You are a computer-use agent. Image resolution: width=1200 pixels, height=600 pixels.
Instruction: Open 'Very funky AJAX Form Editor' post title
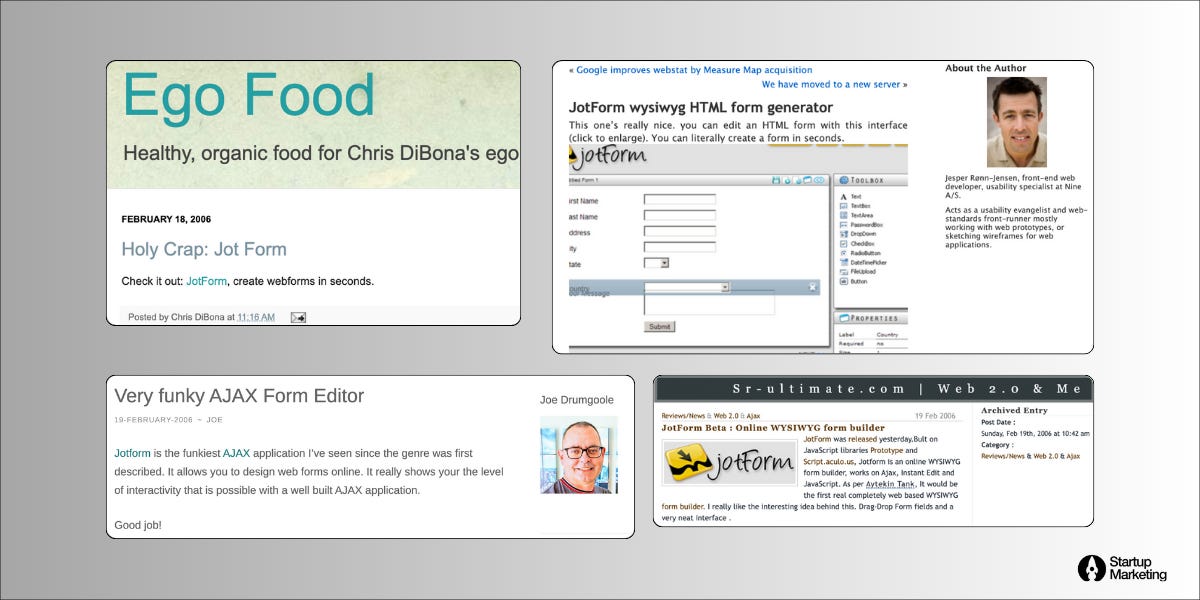(x=239, y=396)
